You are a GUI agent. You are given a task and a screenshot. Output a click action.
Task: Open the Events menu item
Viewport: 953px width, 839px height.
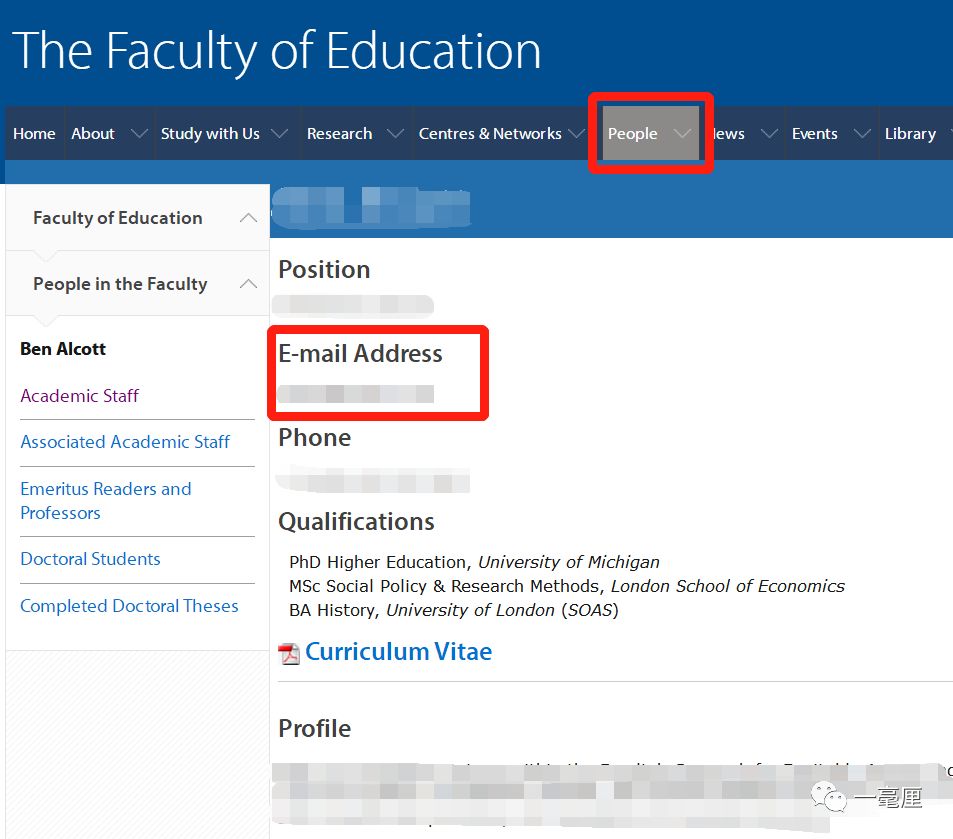(x=814, y=134)
